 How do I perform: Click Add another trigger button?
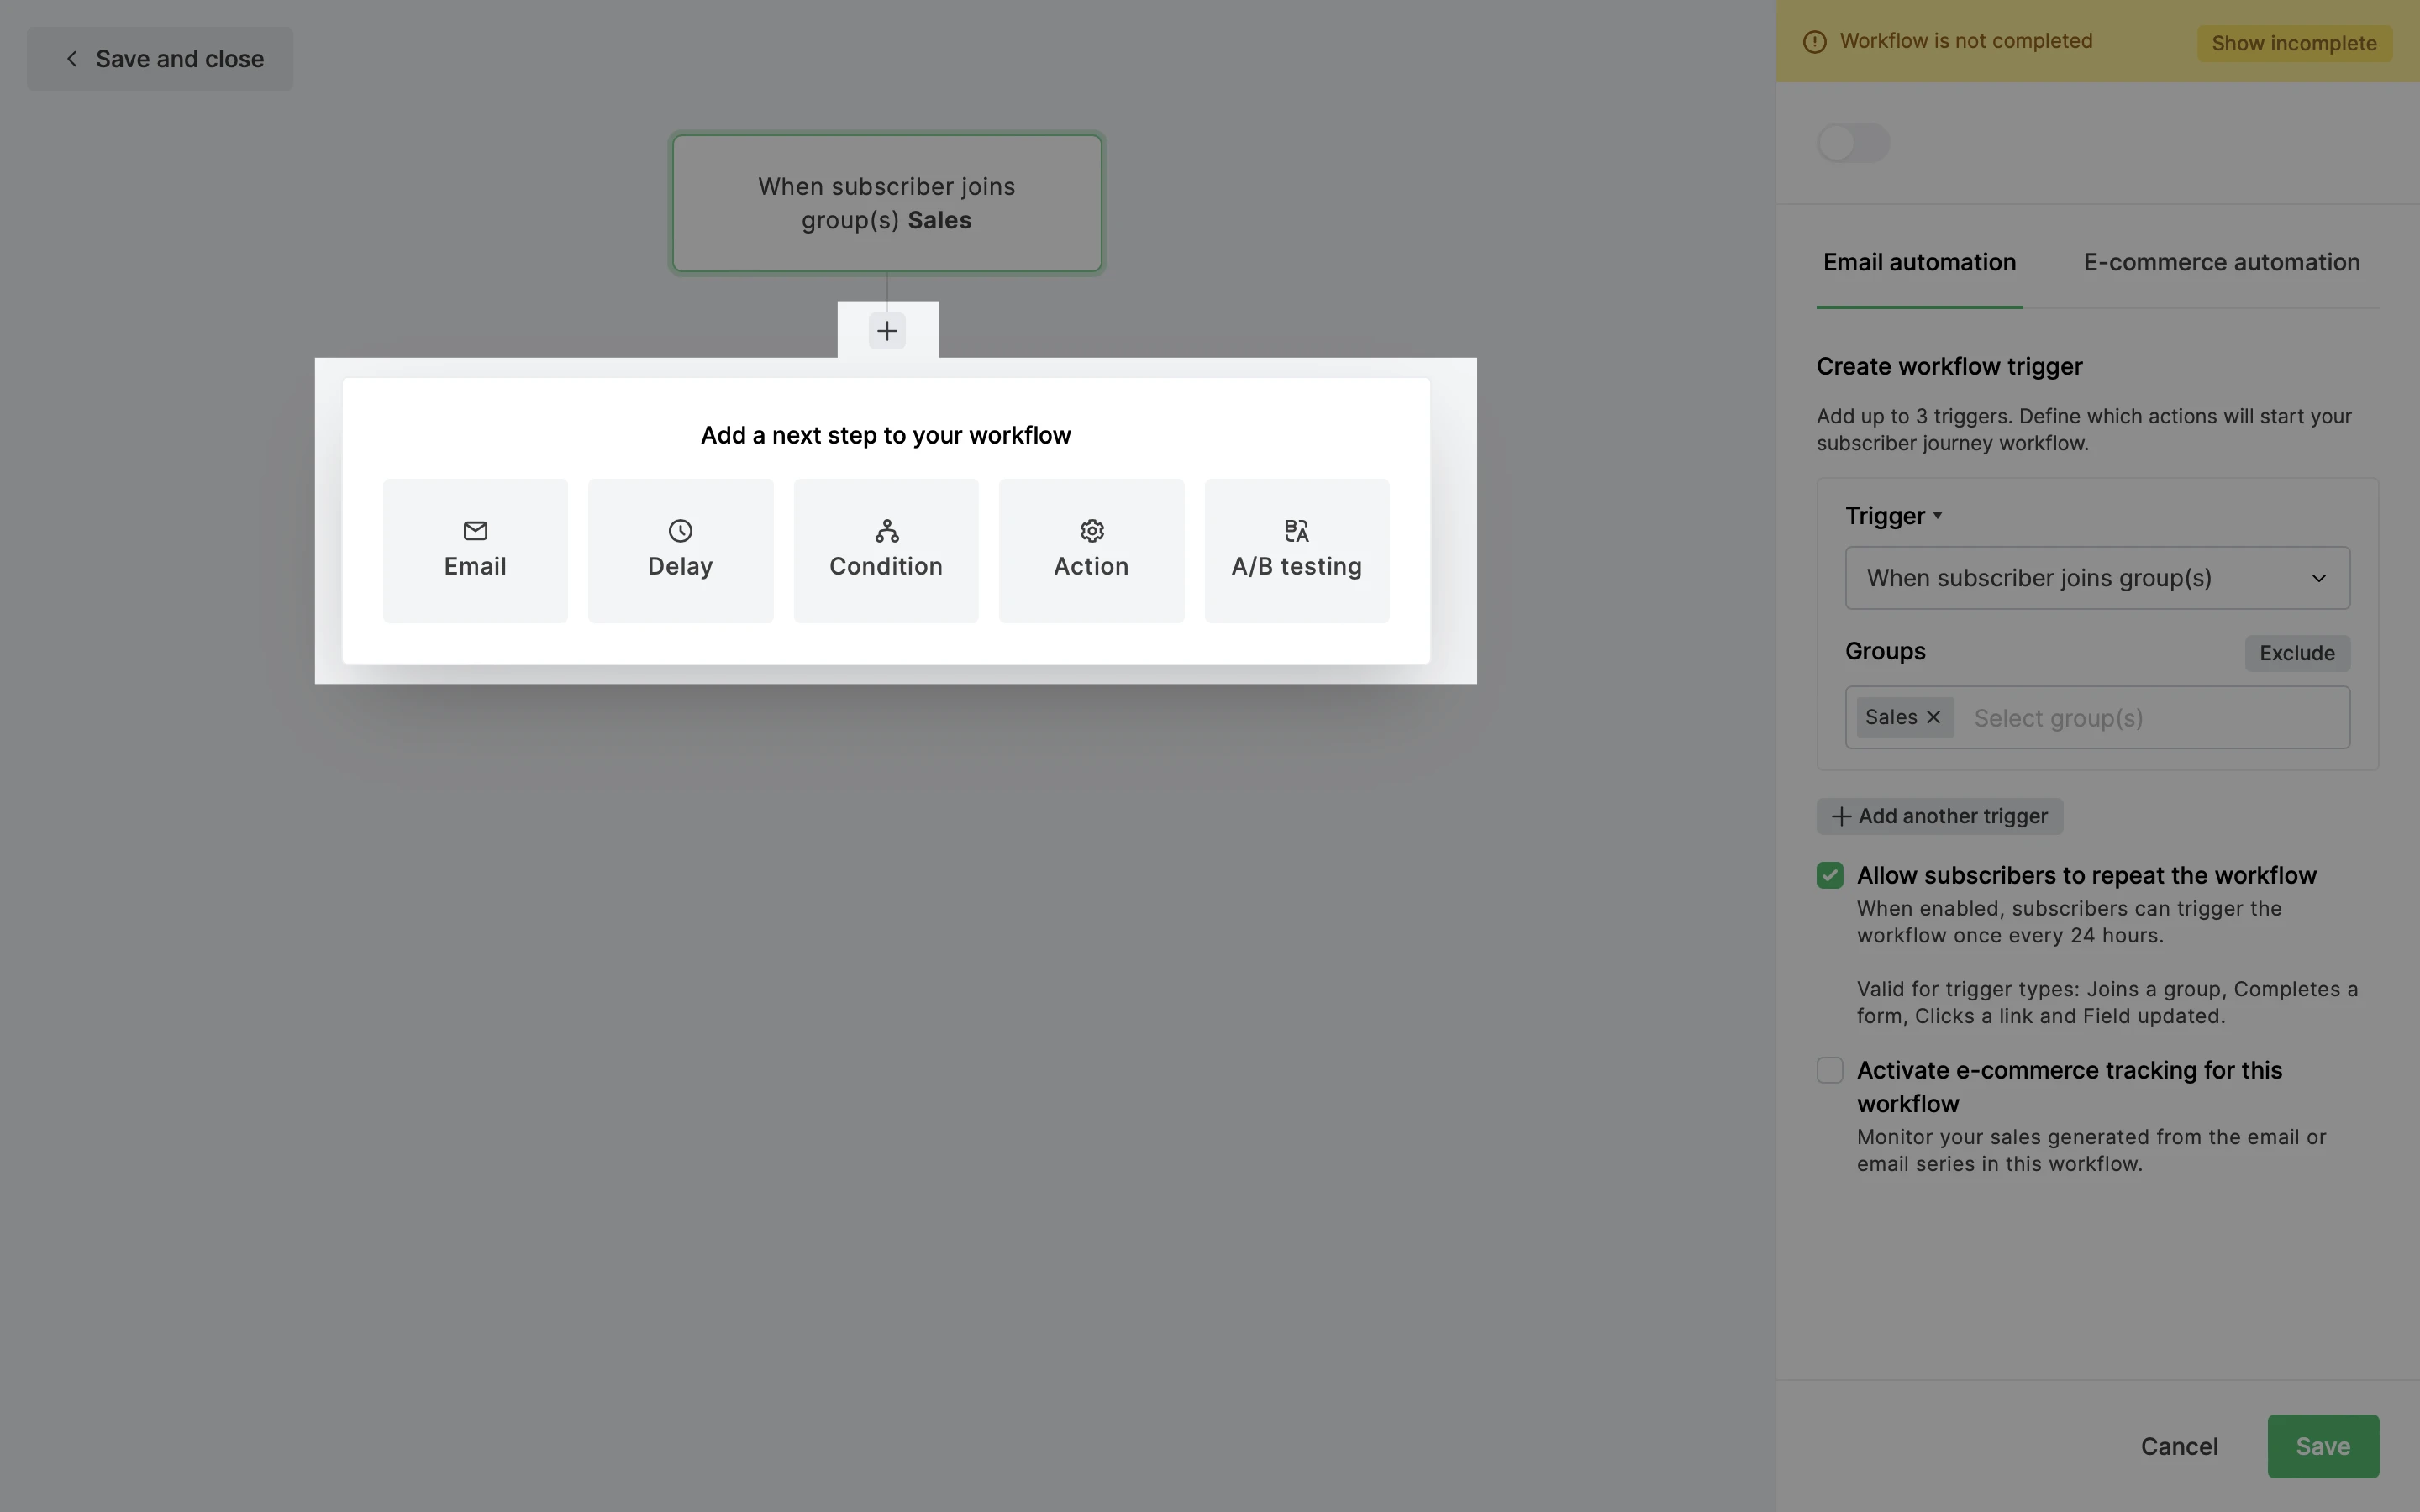pyautogui.click(x=1939, y=816)
